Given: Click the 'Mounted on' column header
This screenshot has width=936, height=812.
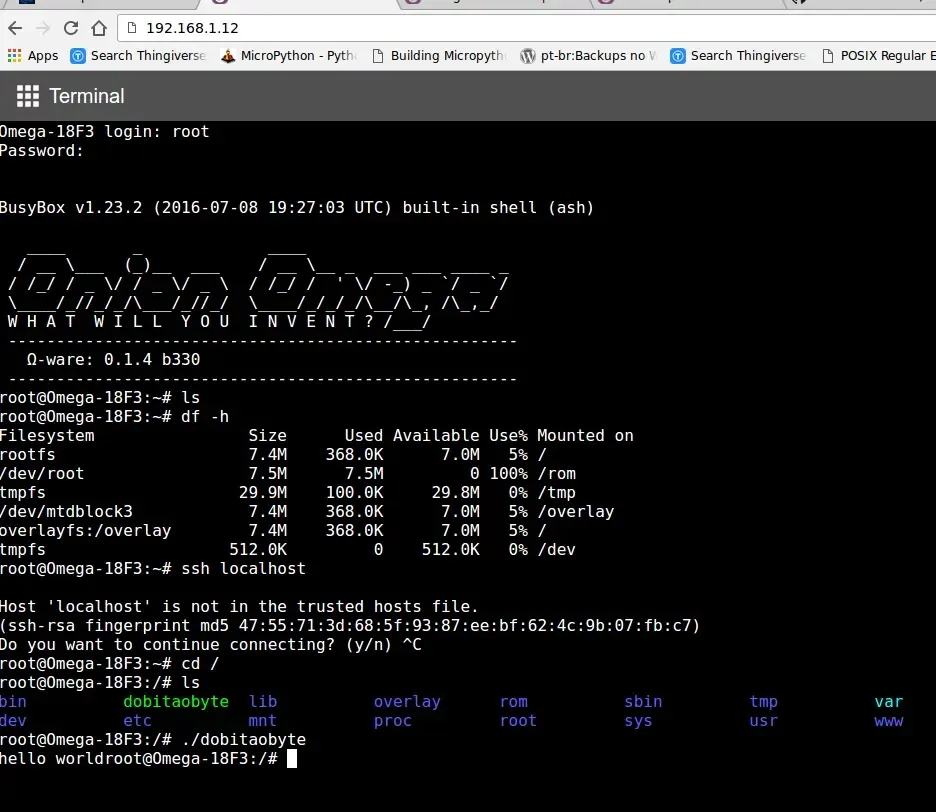Looking at the screenshot, I should point(585,435).
